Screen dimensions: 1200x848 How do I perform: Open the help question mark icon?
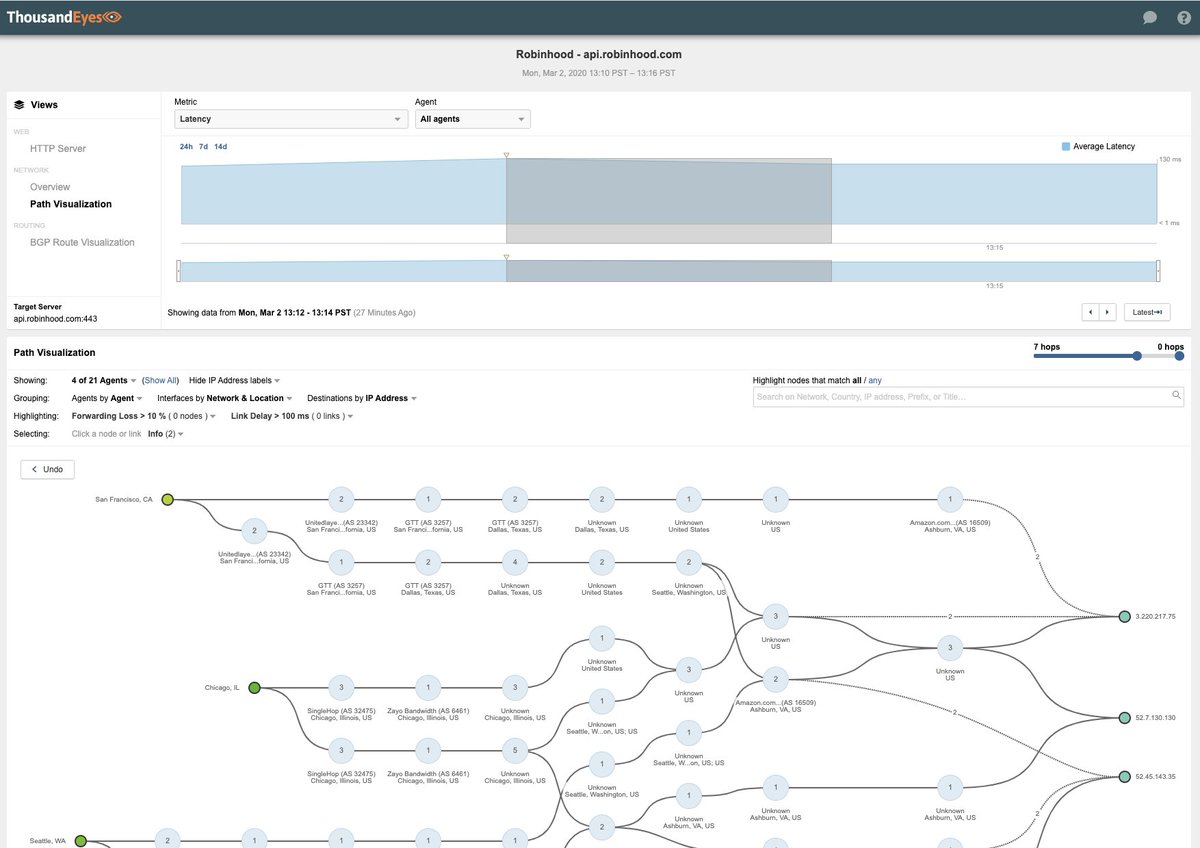click(1183, 17)
